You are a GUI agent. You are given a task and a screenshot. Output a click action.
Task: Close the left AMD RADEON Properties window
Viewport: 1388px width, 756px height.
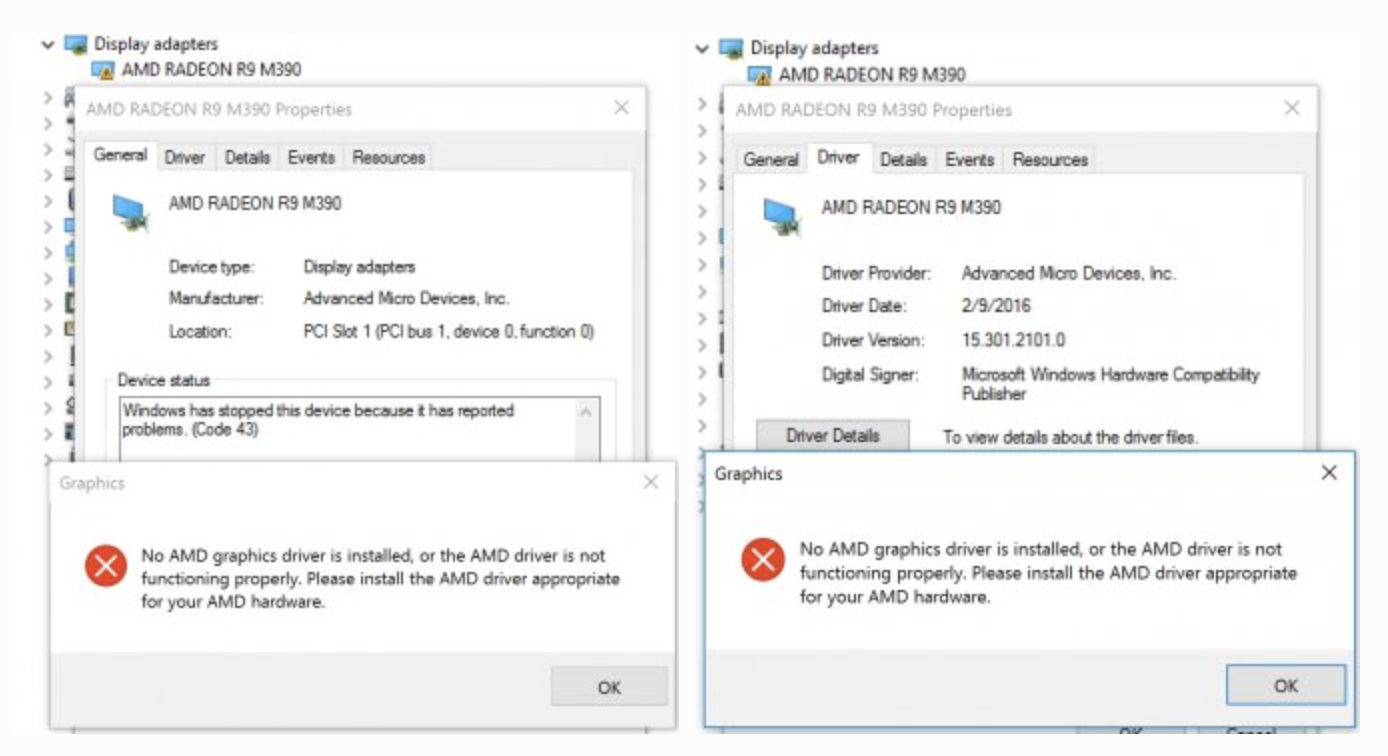pos(621,108)
